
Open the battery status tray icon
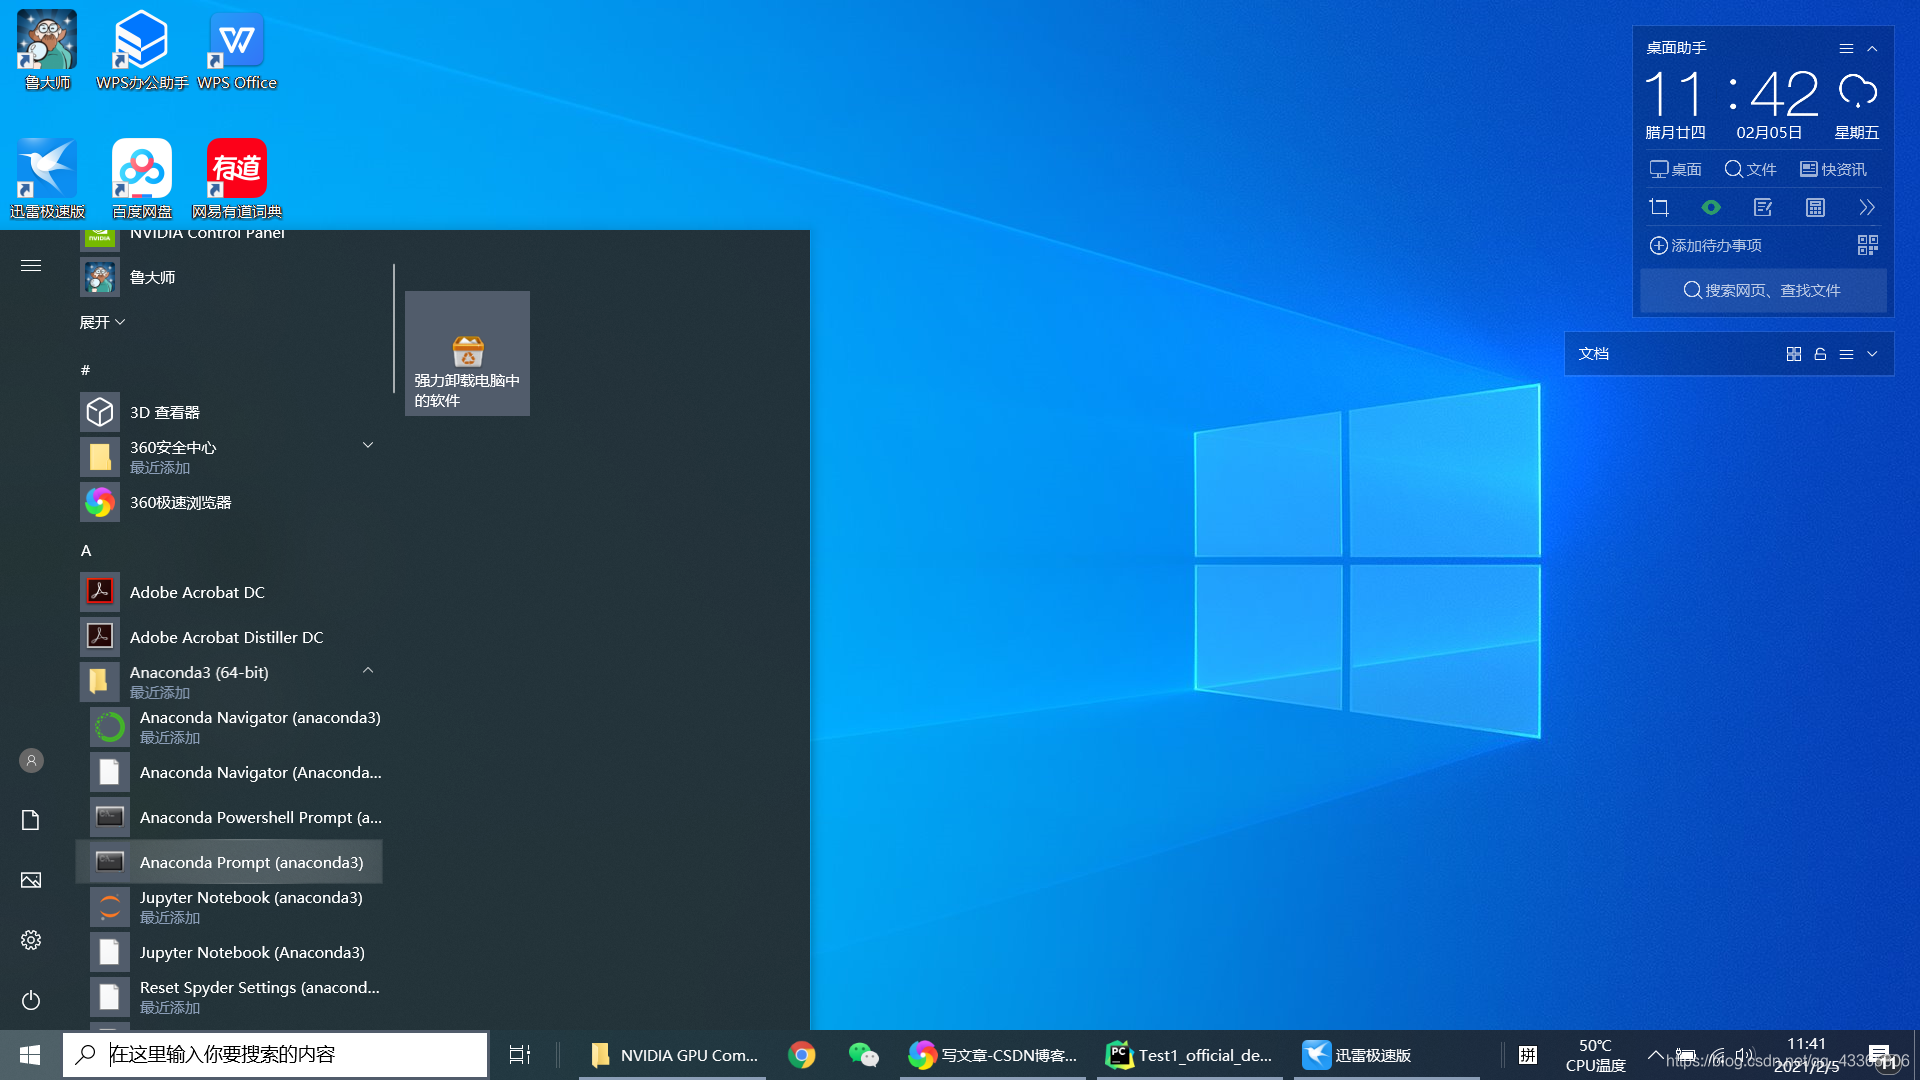pos(1686,1055)
